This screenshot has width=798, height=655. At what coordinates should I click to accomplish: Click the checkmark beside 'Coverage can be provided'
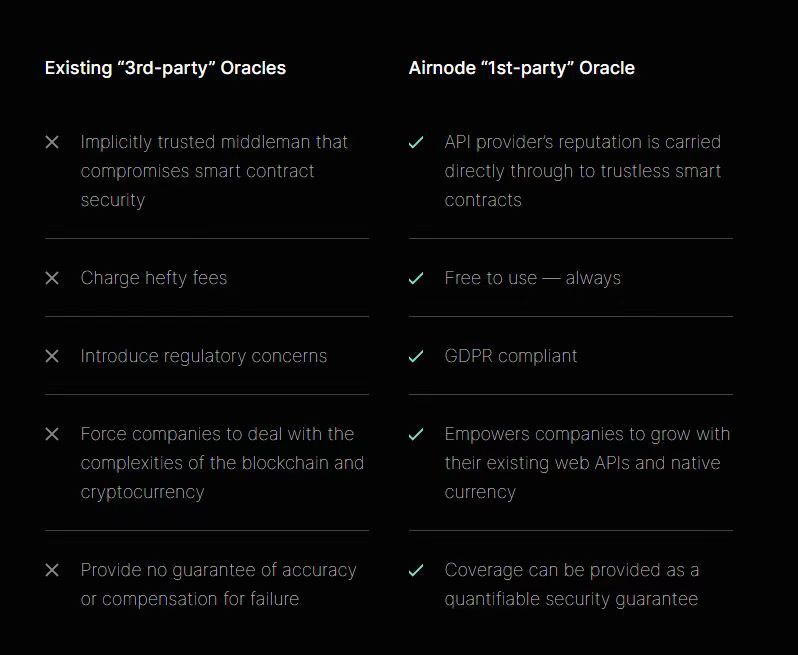point(416,570)
